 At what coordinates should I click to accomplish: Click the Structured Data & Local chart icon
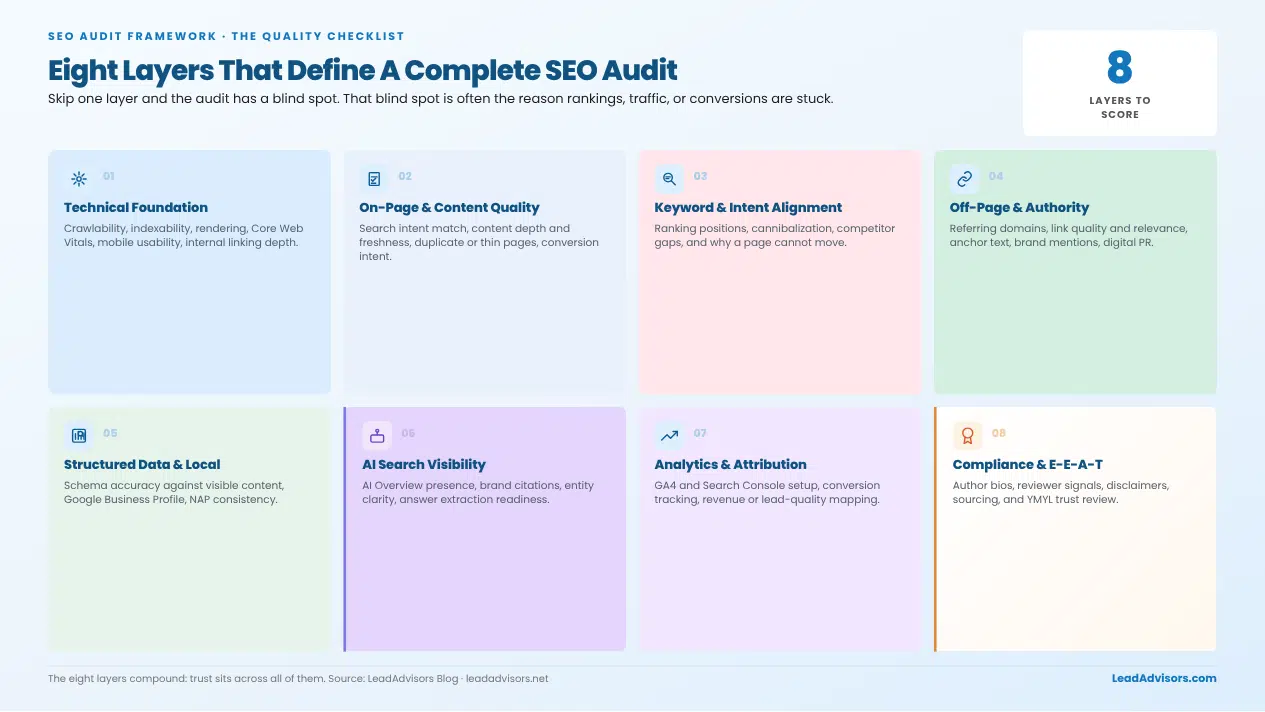pyautogui.click(x=78, y=435)
